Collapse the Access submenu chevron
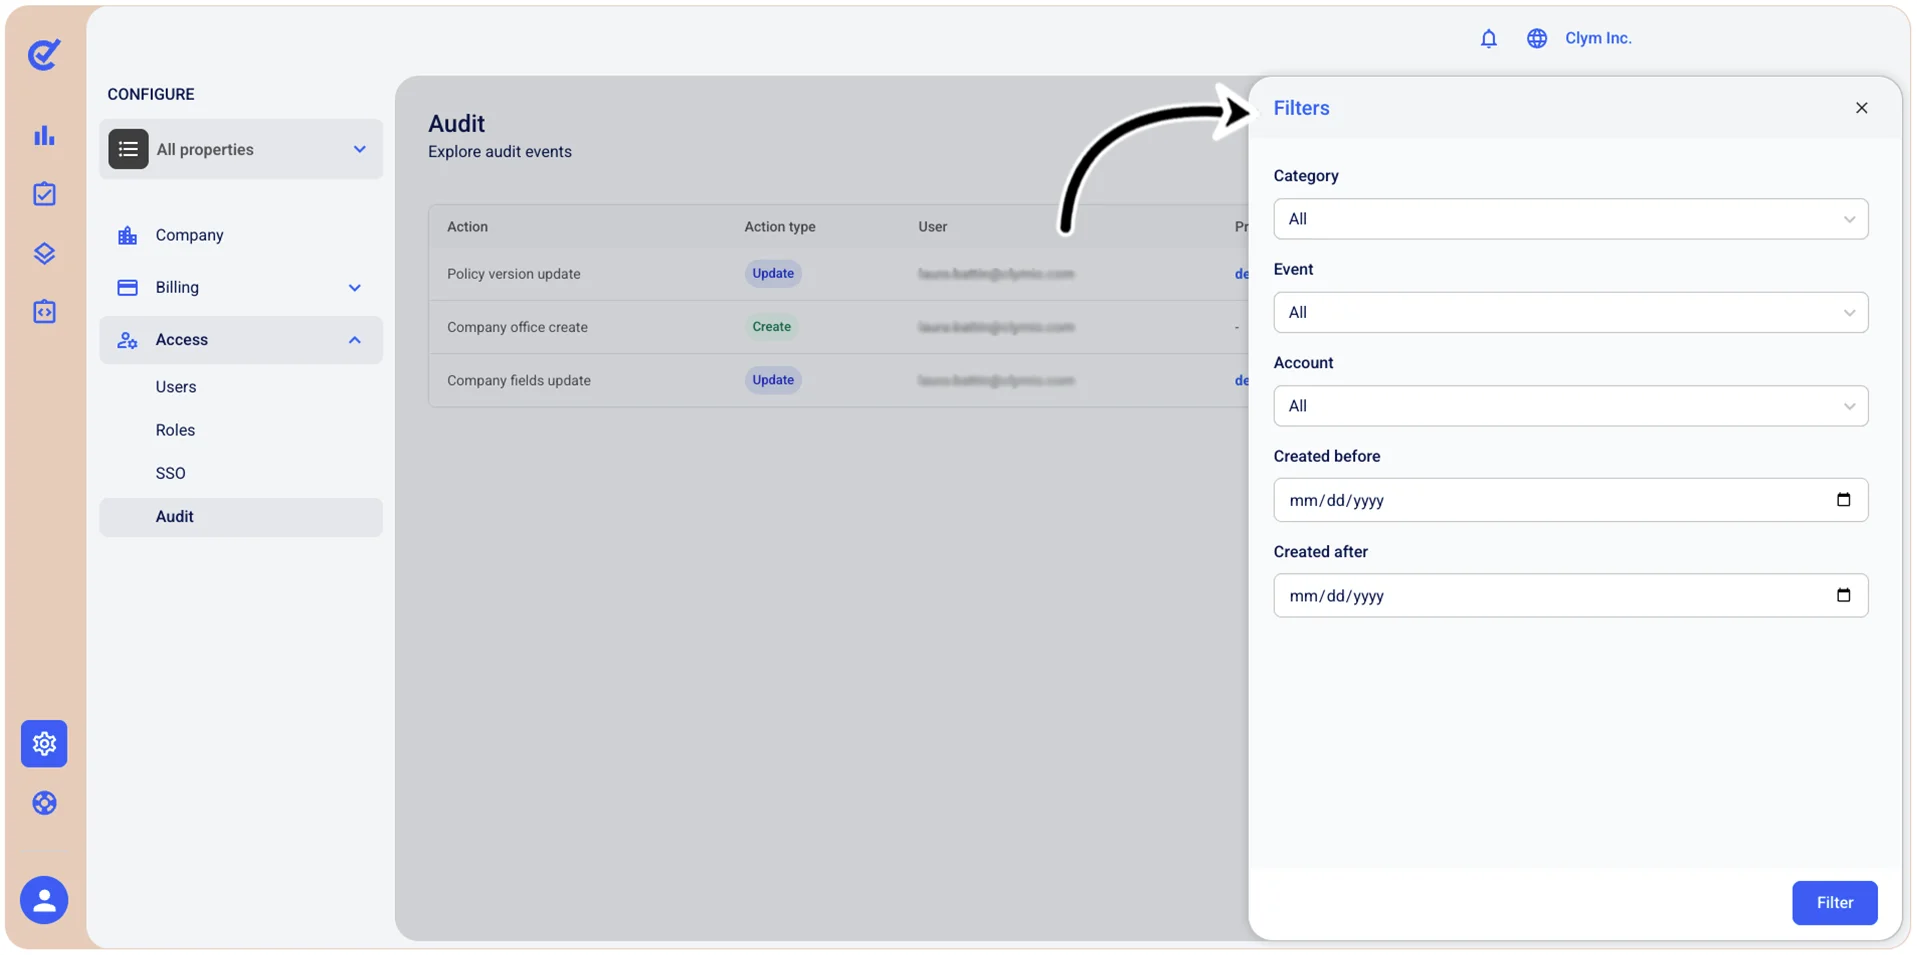This screenshot has height=955, width=1917. 355,340
